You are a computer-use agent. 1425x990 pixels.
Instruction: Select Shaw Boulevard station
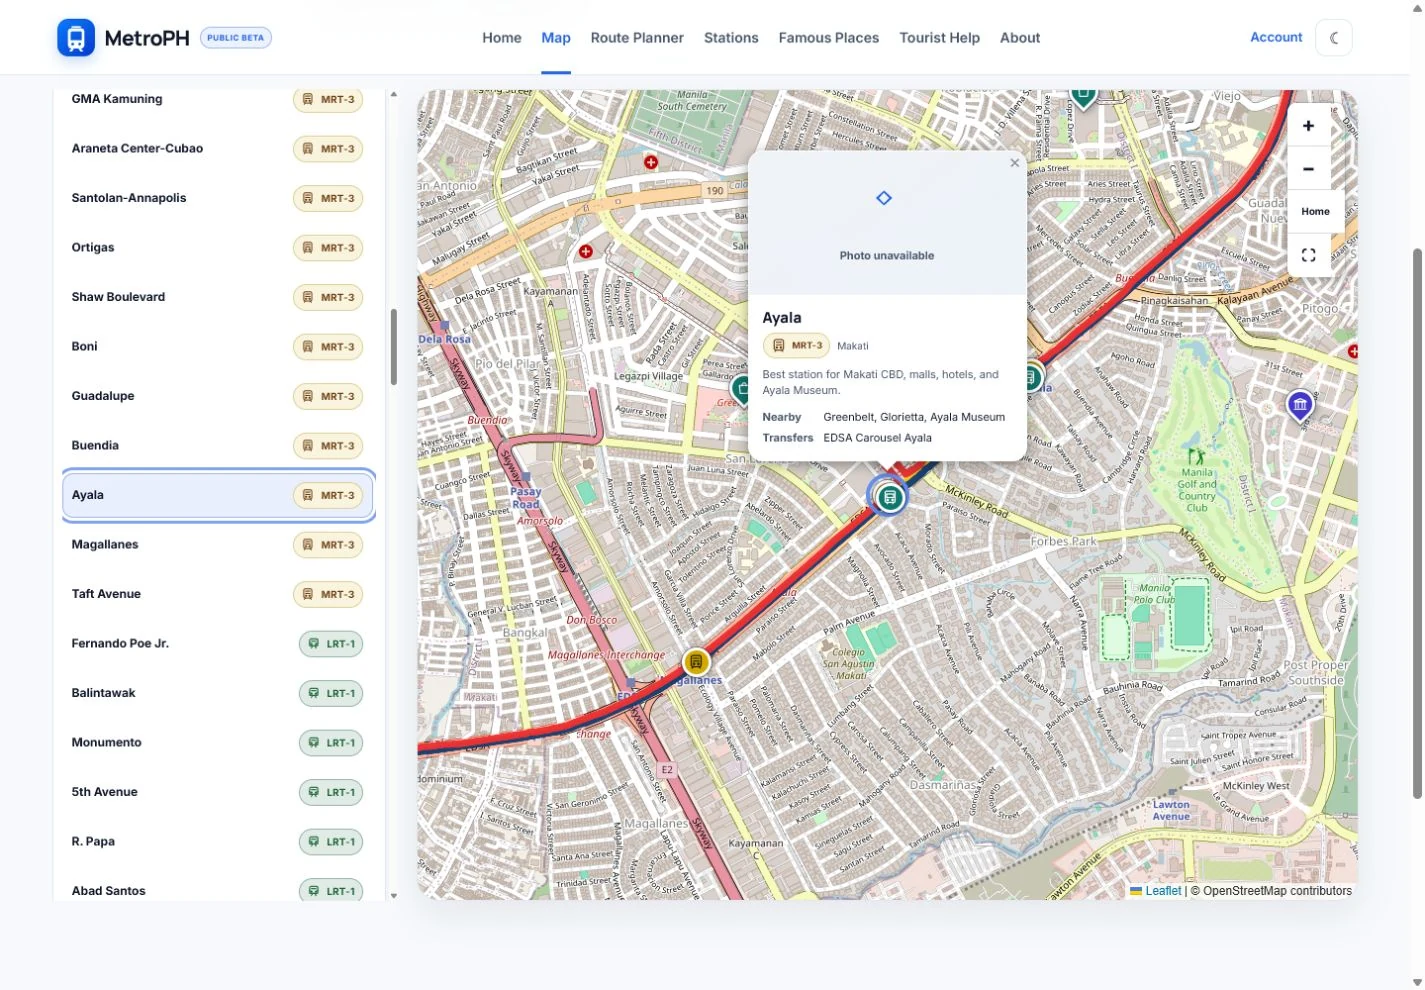click(x=218, y=297)
